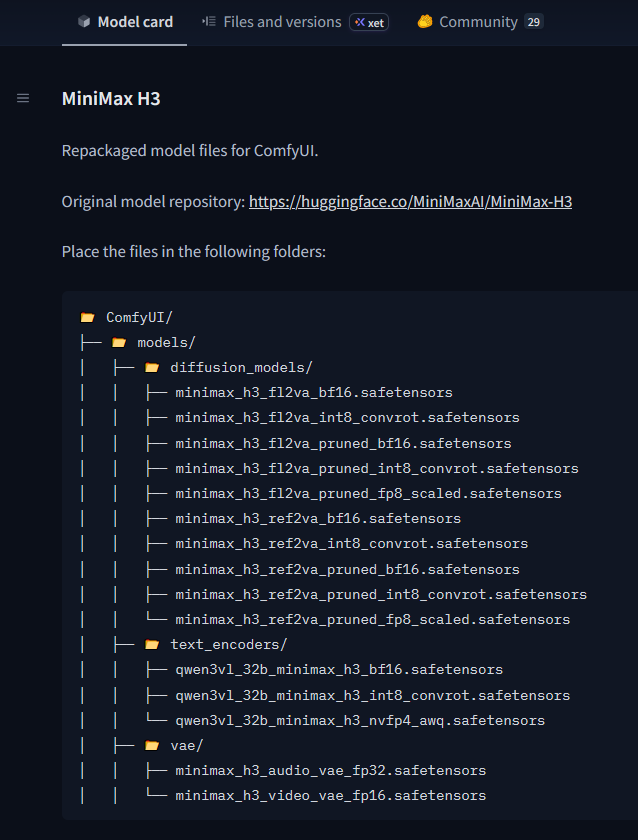Click minimax_h3_ref2va_pruned_fp8_scaled.safetensors
This screenshot has width=638, height=840.
pyautogui.click(x=373, y=620)
